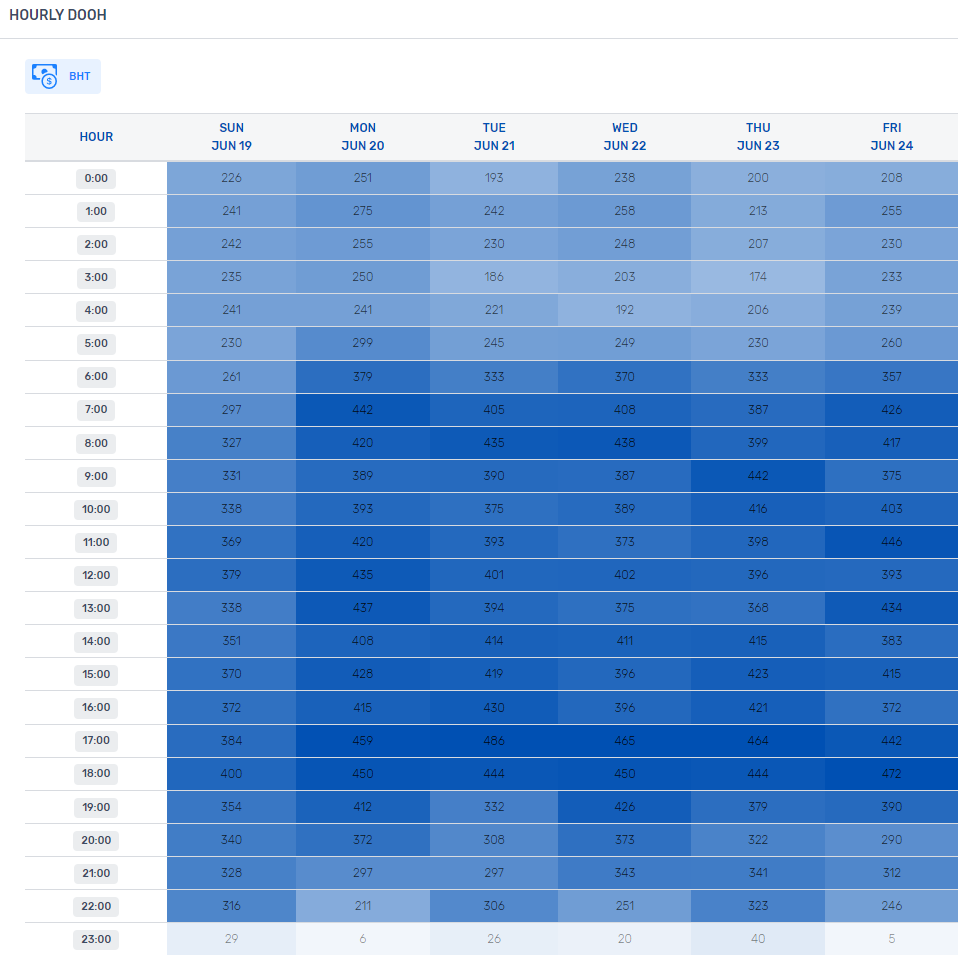Select the 18:00 hour label
The height and width of the screenshot is (958, 958).
point(96,773)
